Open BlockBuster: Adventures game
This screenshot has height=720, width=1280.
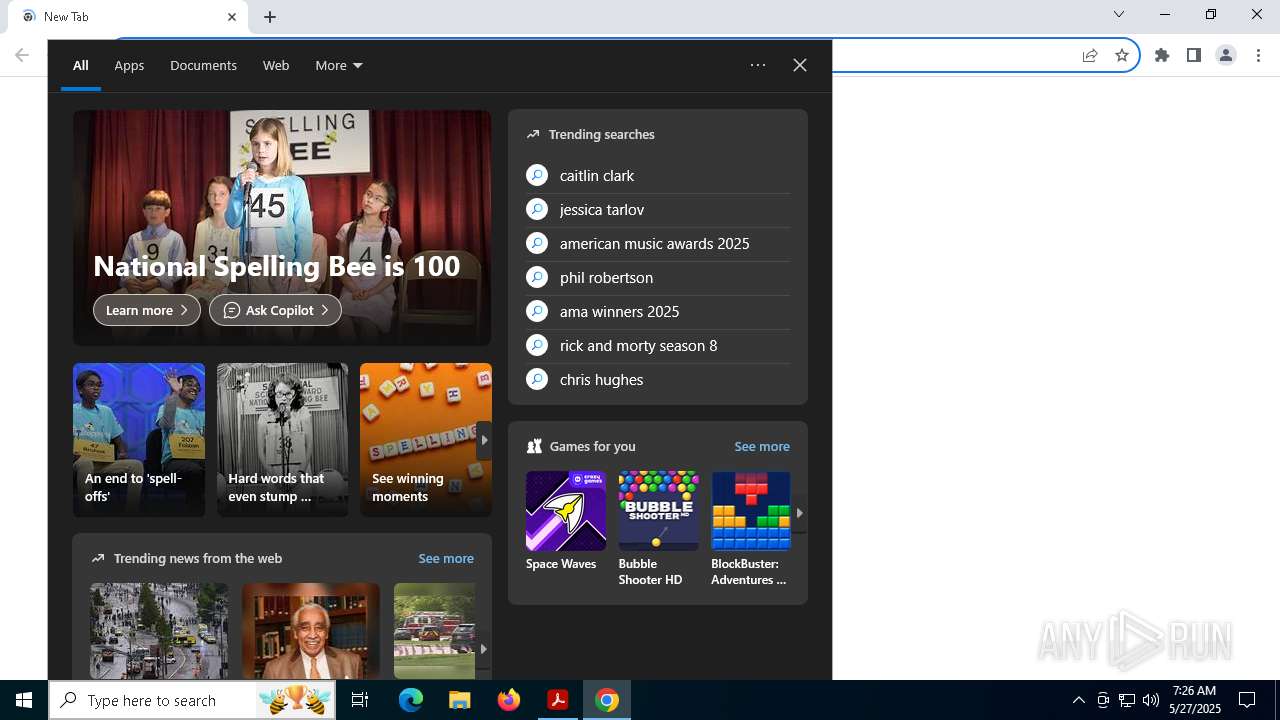point(751,530)
